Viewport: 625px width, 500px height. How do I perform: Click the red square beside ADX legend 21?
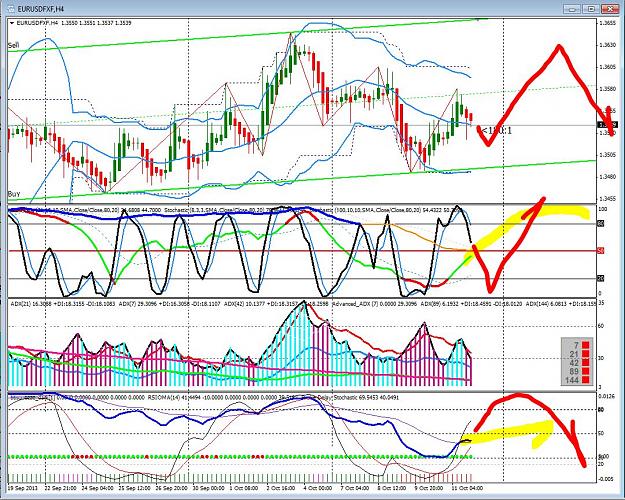click(x=586, y=354)
